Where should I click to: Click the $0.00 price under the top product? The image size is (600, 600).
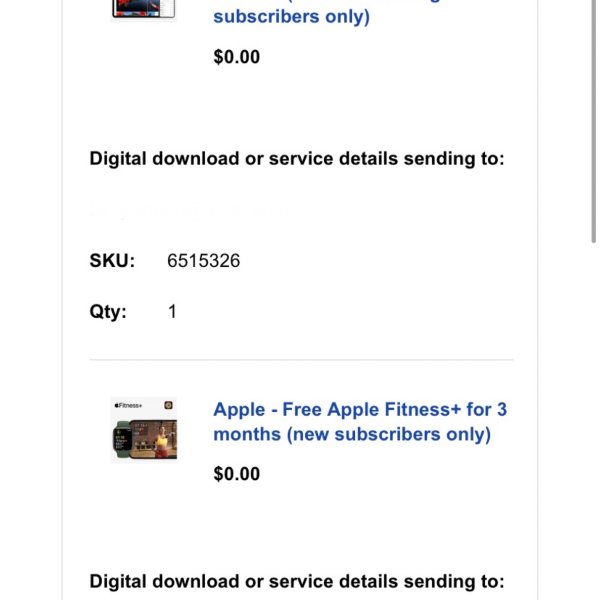tap(236, 57)
